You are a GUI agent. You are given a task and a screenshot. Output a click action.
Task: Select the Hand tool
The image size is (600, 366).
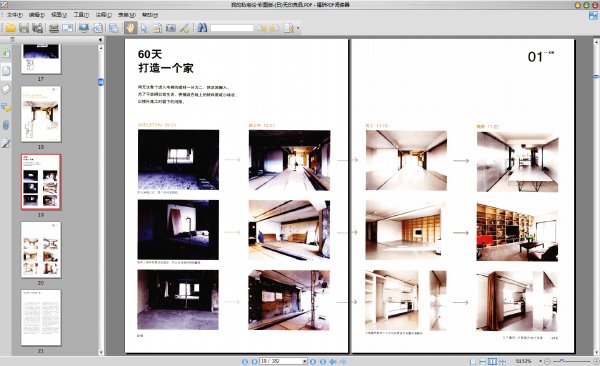click(x=130, y=28)
